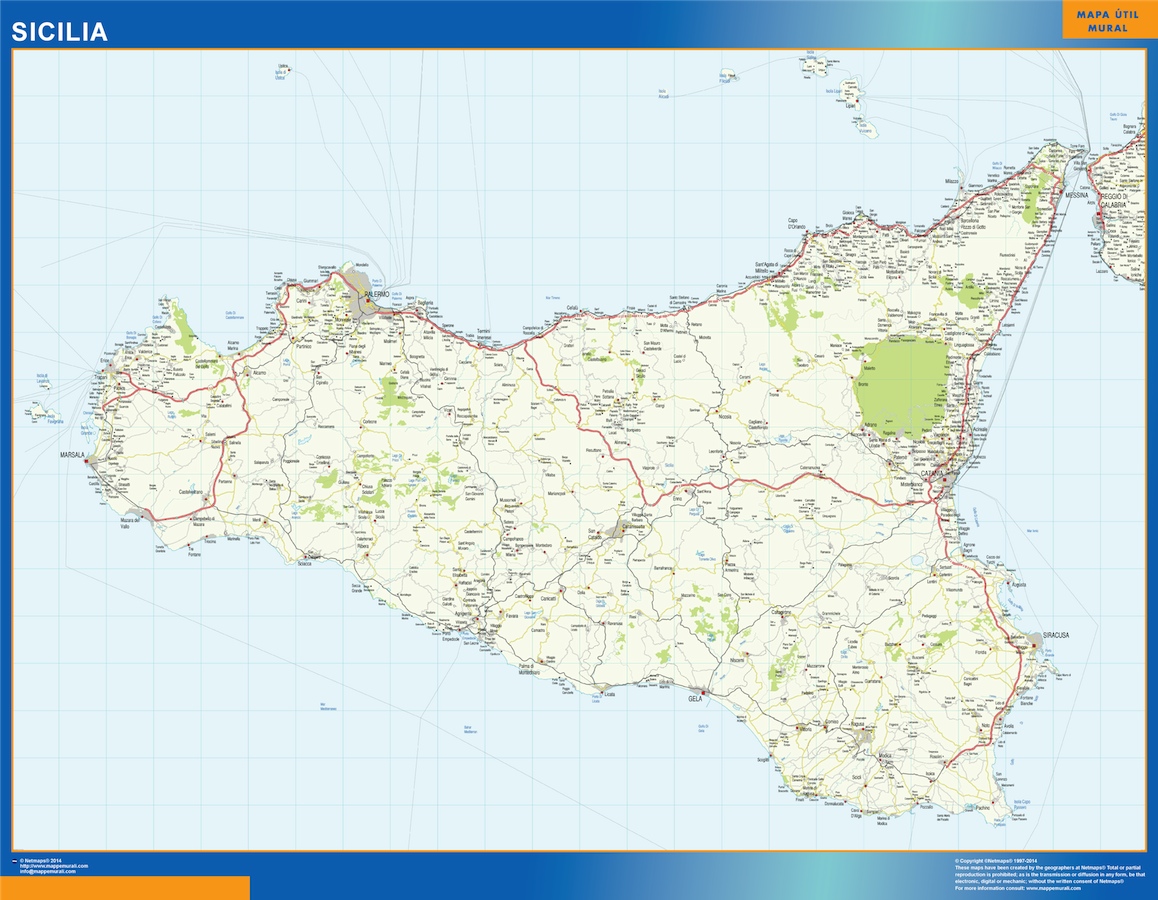1158x900 pixels.
Task: Click the Agrigento town label
Action: coord(463,614)
